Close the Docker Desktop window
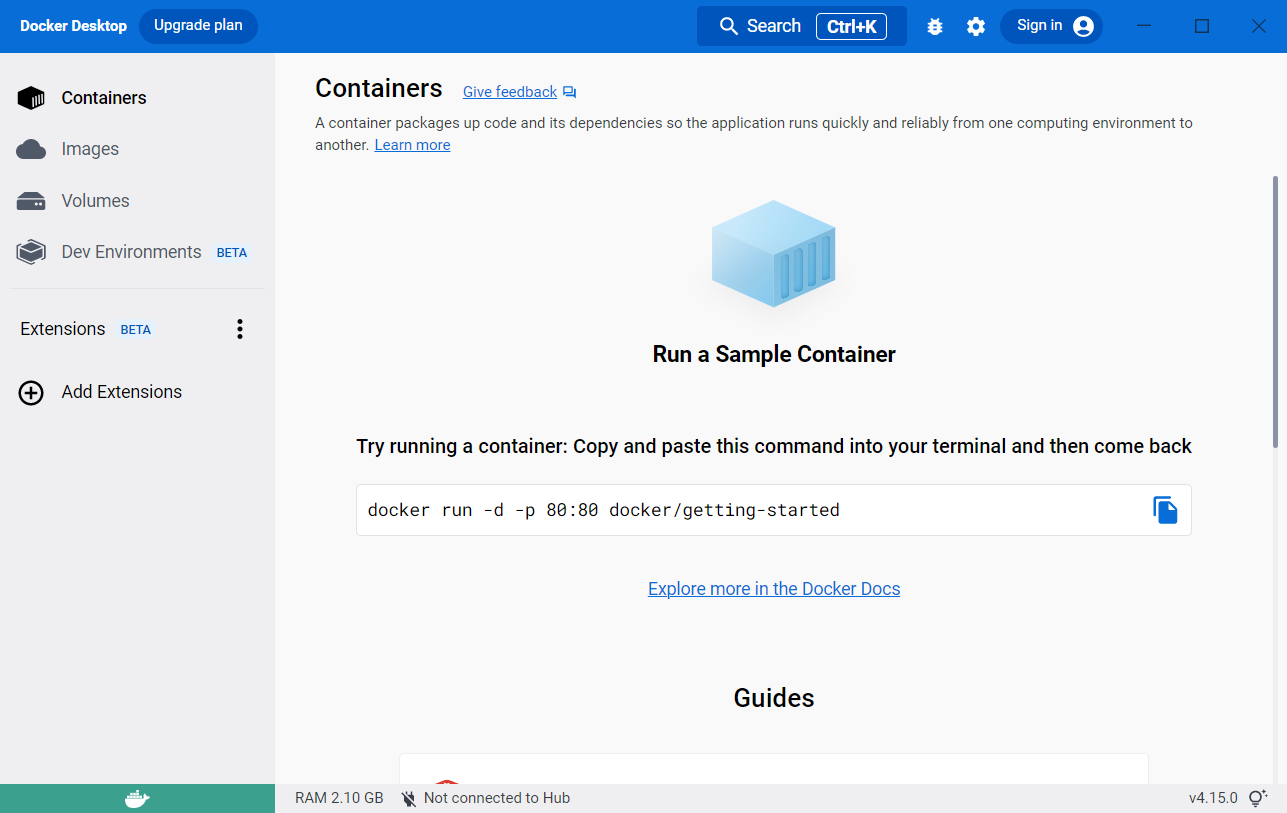The height and width of the screenshot is (813, 1287). pyautogui.click(x=1259, y=26)
